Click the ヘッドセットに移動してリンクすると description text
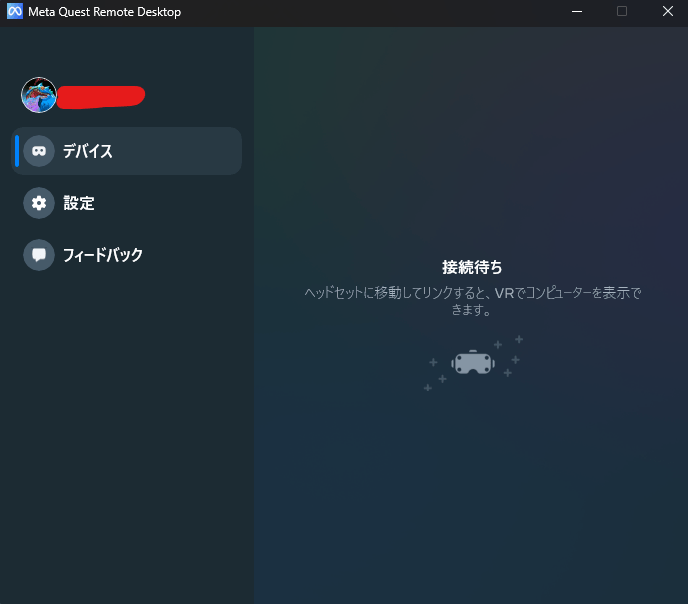Screen dimensions: 688x604 pyautogui.click(x=473, y=301)
